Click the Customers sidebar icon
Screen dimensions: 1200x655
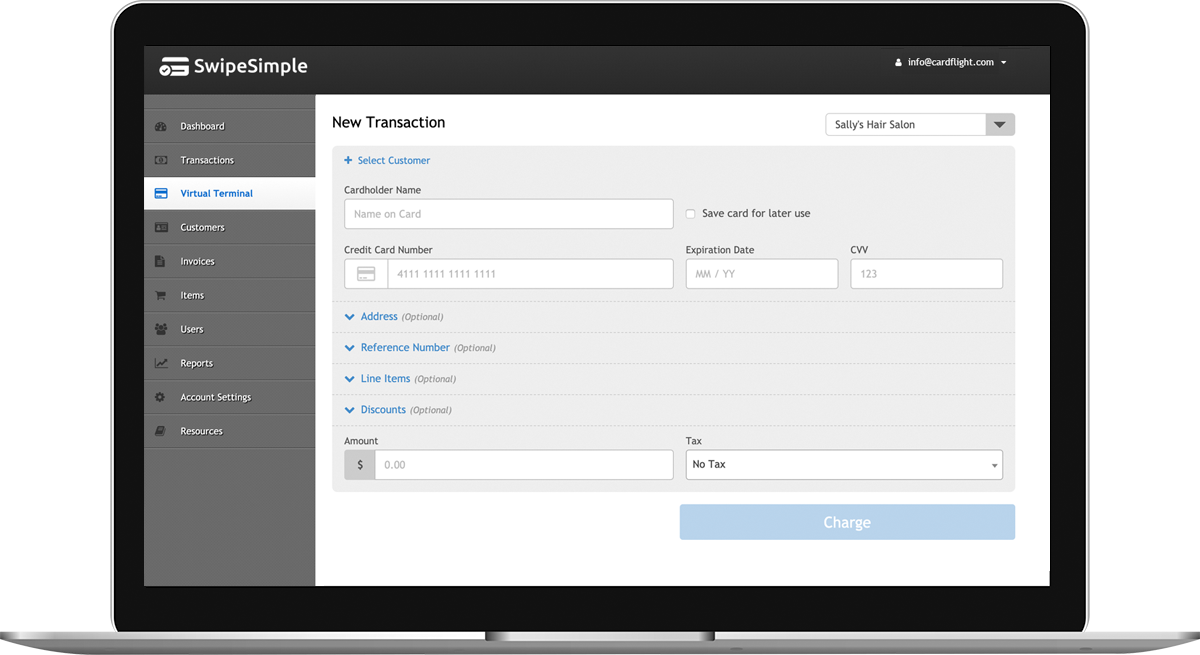[161, 227]
